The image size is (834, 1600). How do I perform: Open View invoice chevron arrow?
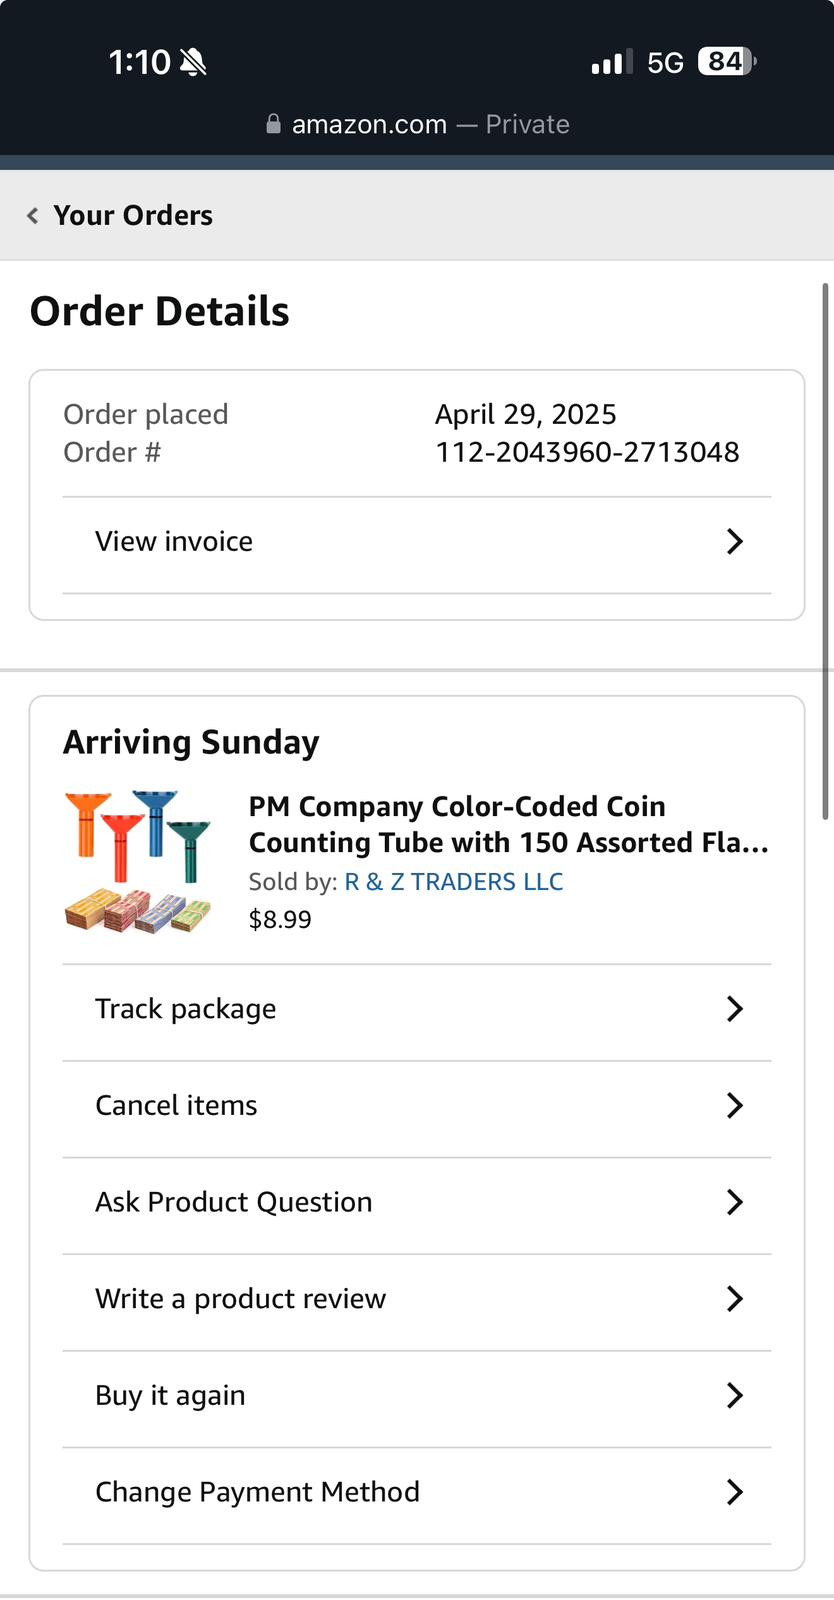(735, 542)
